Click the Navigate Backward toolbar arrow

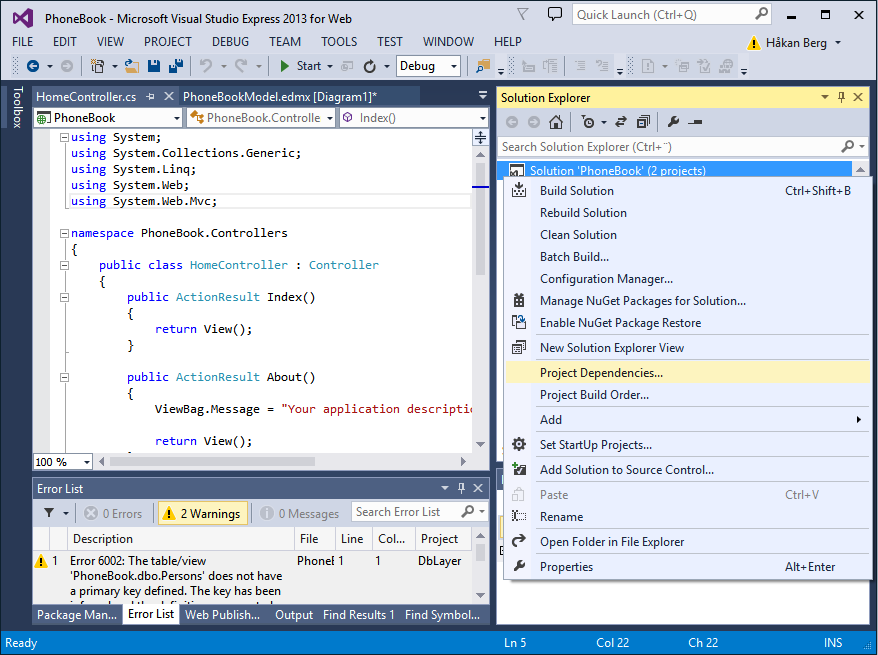[x=33, y=66]
